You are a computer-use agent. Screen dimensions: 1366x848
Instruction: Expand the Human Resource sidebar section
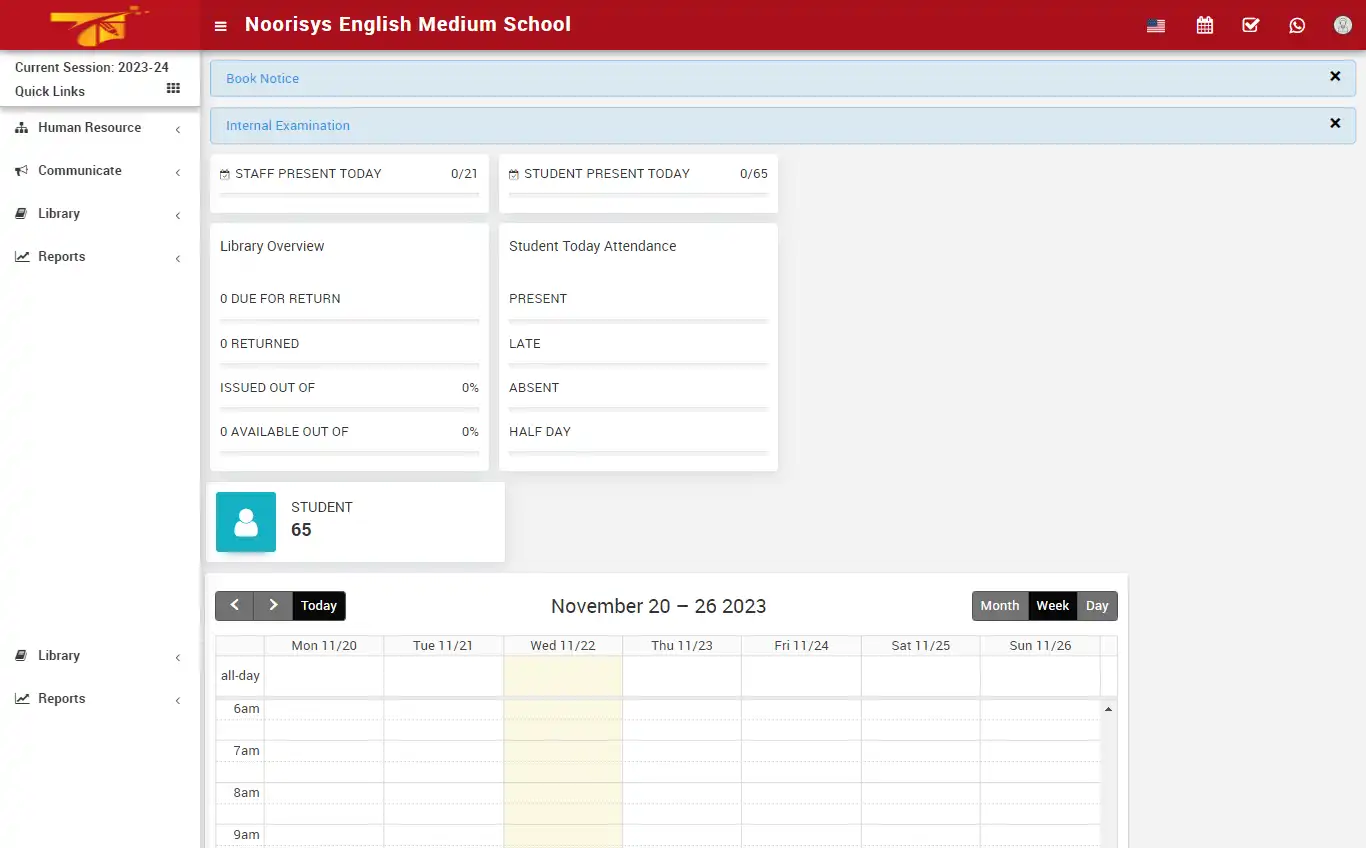click(x=89, y=128)
